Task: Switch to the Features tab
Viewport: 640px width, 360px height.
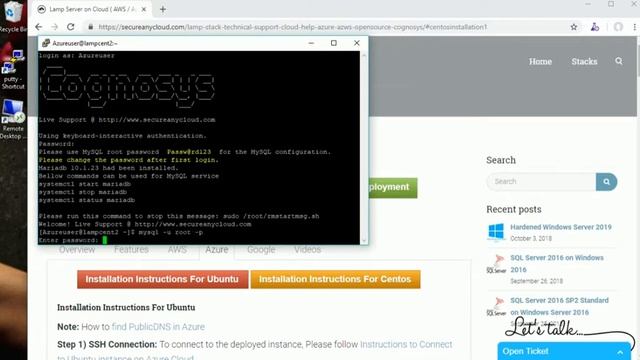Action: click(x=131, y=249)
